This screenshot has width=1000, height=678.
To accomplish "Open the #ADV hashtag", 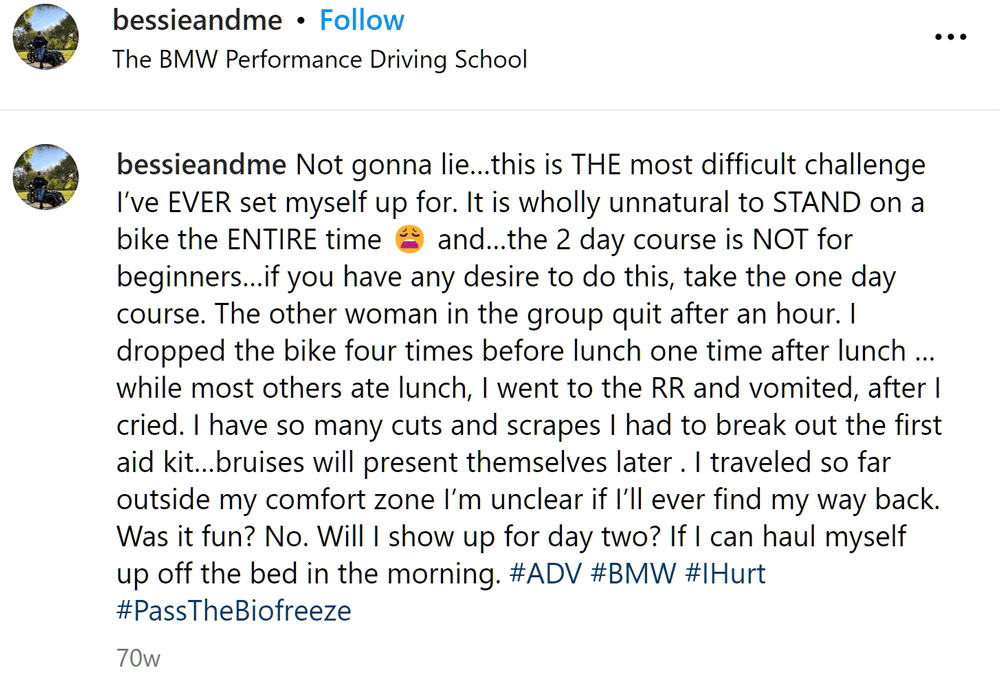I will pos(546,573).
